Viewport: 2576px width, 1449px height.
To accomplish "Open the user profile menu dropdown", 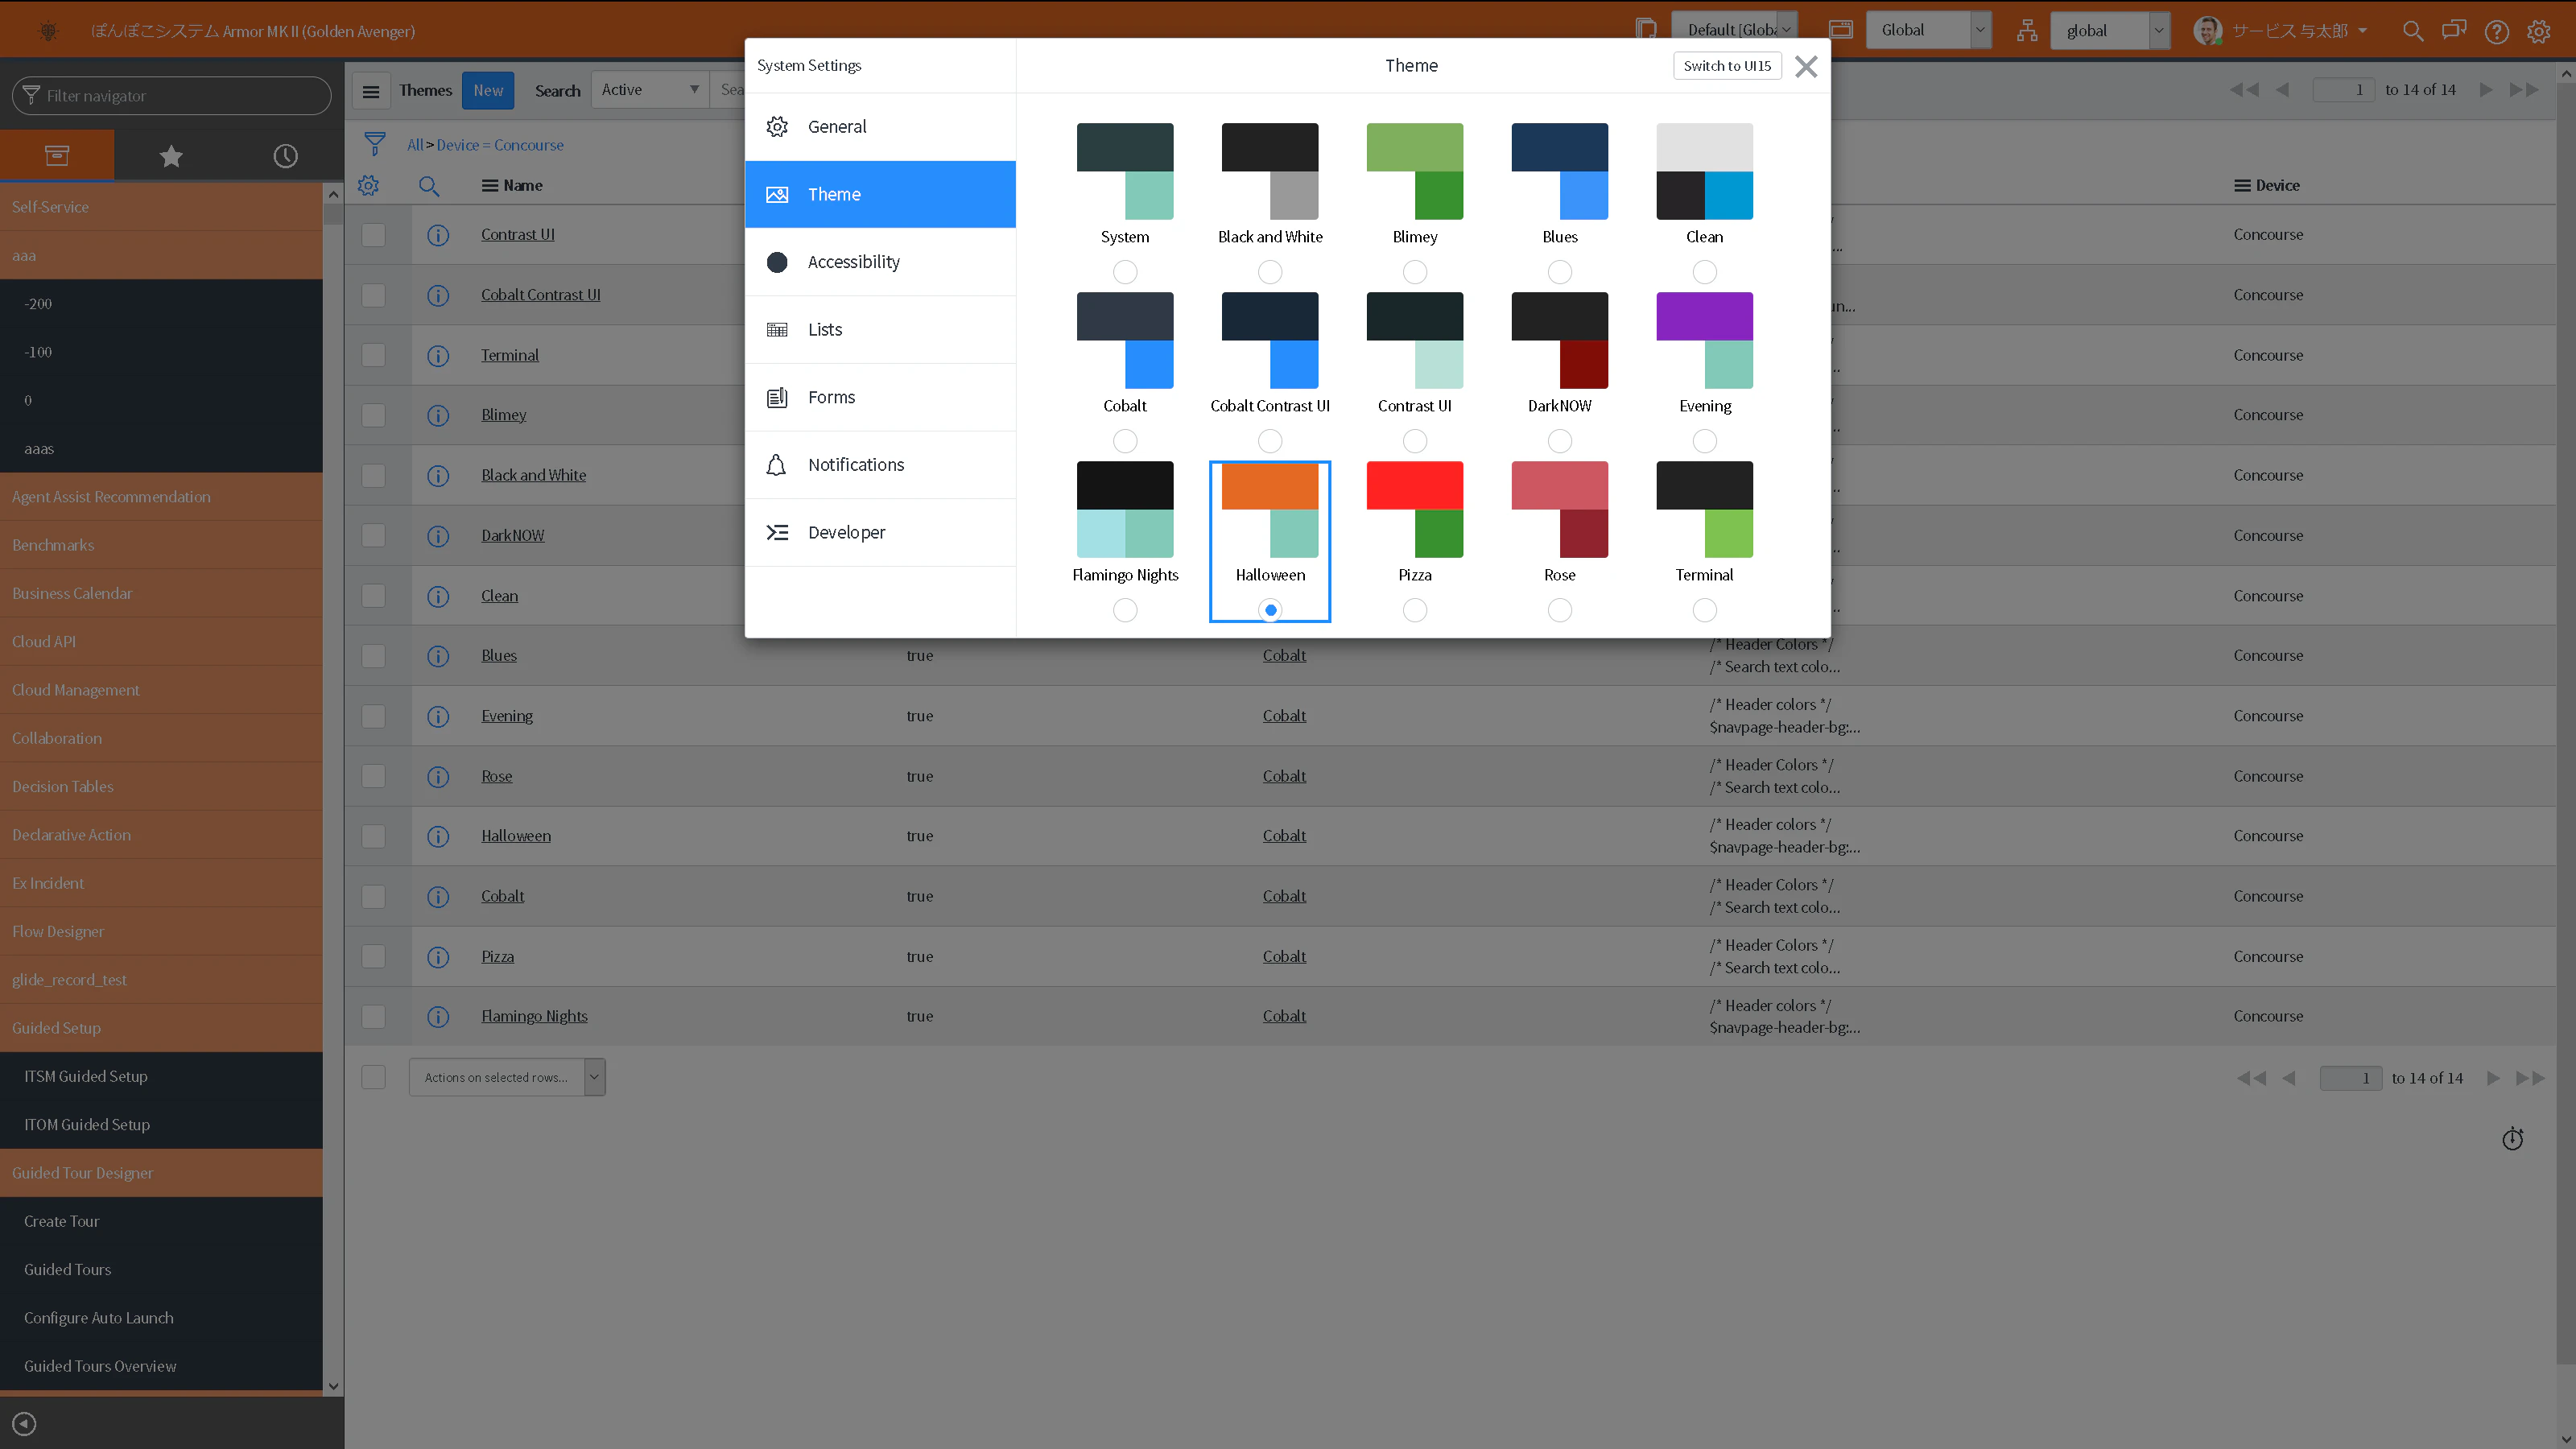I will (2281, 30).
